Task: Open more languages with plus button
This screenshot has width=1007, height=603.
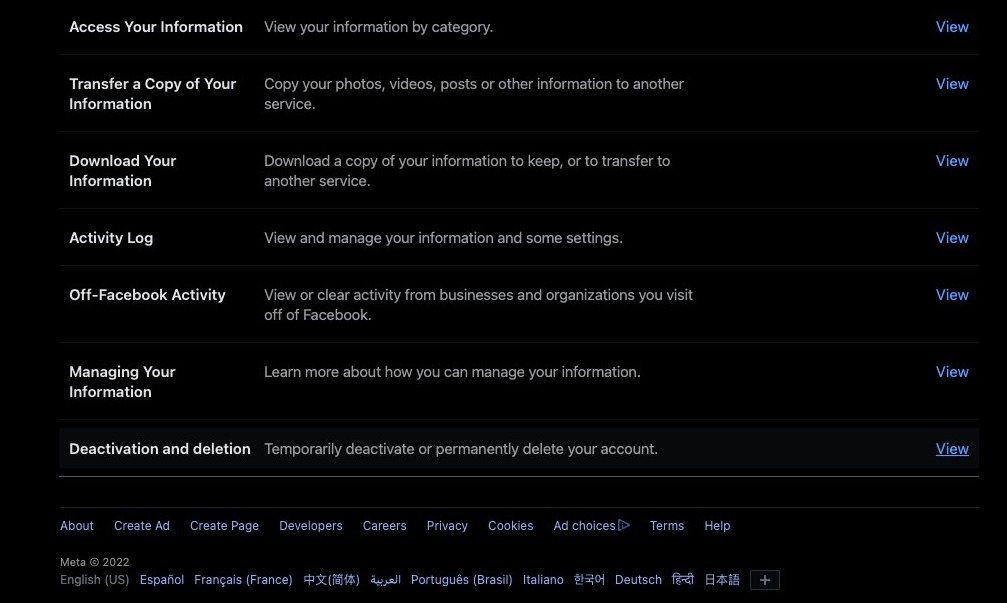Action: click(x=764, y=580)
